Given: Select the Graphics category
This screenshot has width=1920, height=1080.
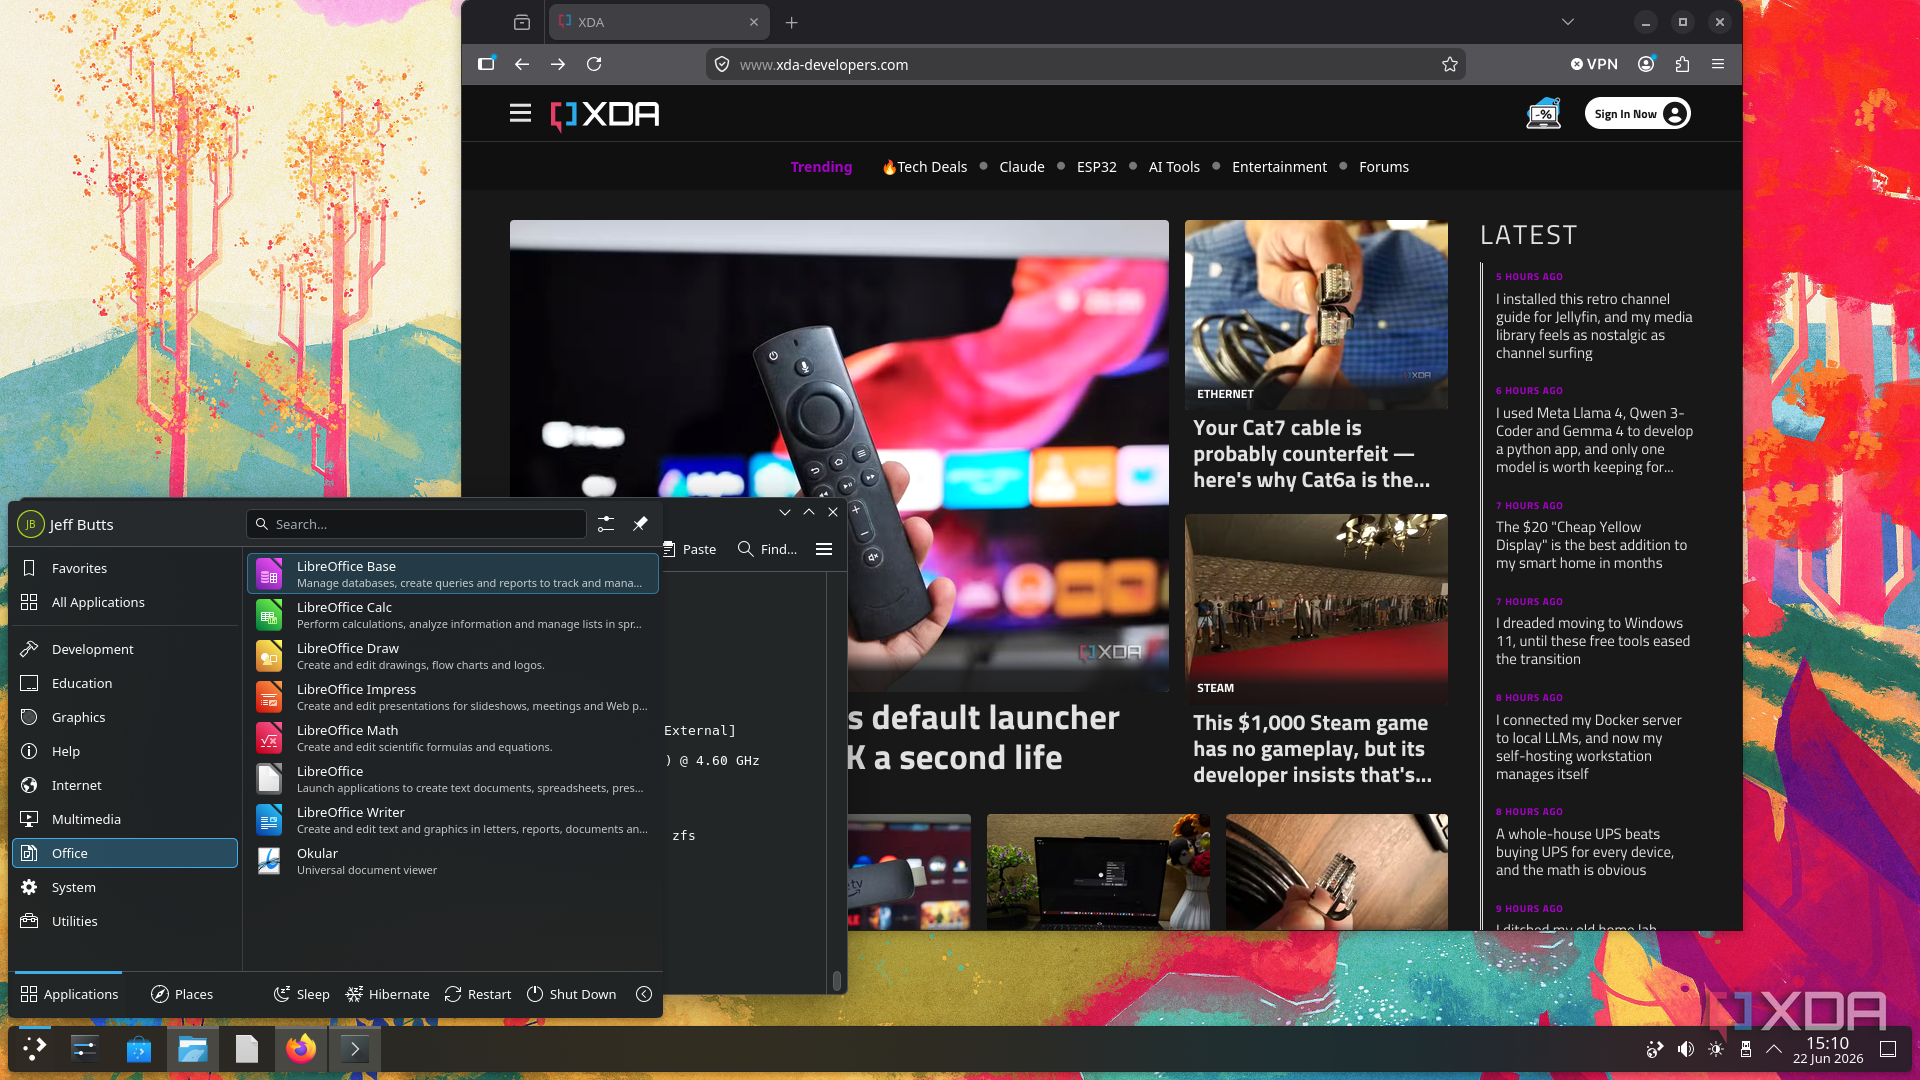Looking at the screenshot, I should pos(125,717).
